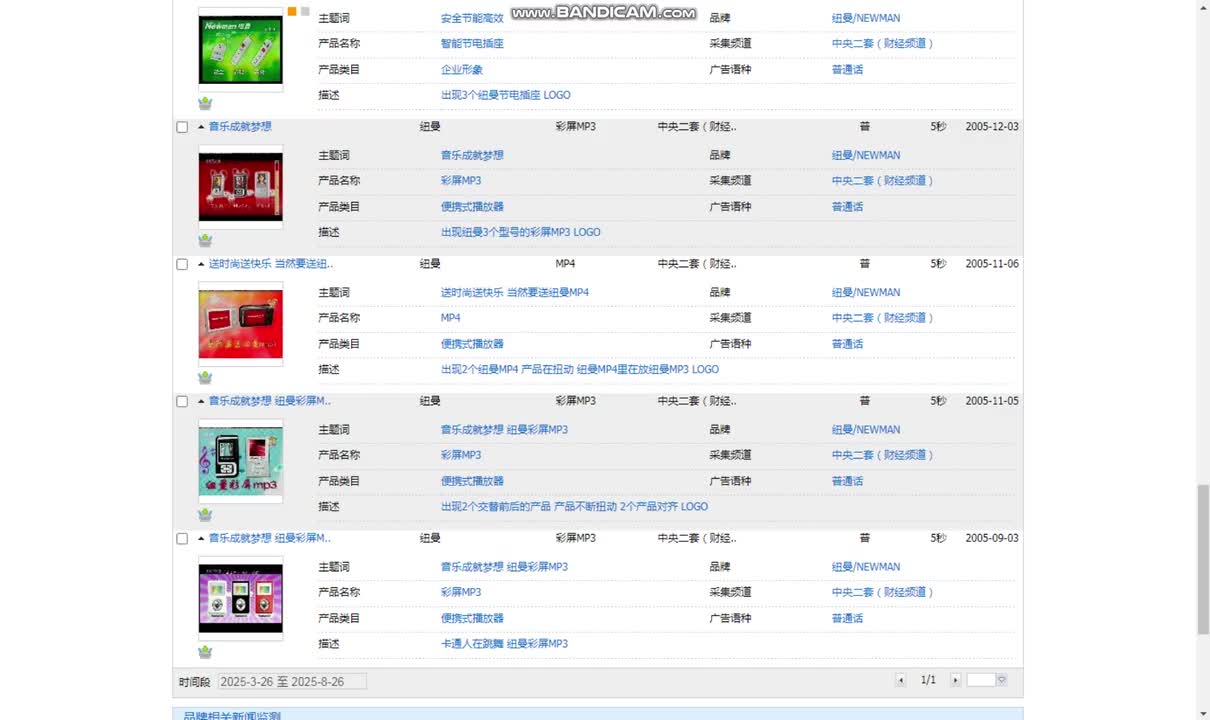The height and width of the screenshot is (720, 1210).
Task: Click basket icon under the 2005-09-03 ad thumbnail
Action: [x=205, y=651]
